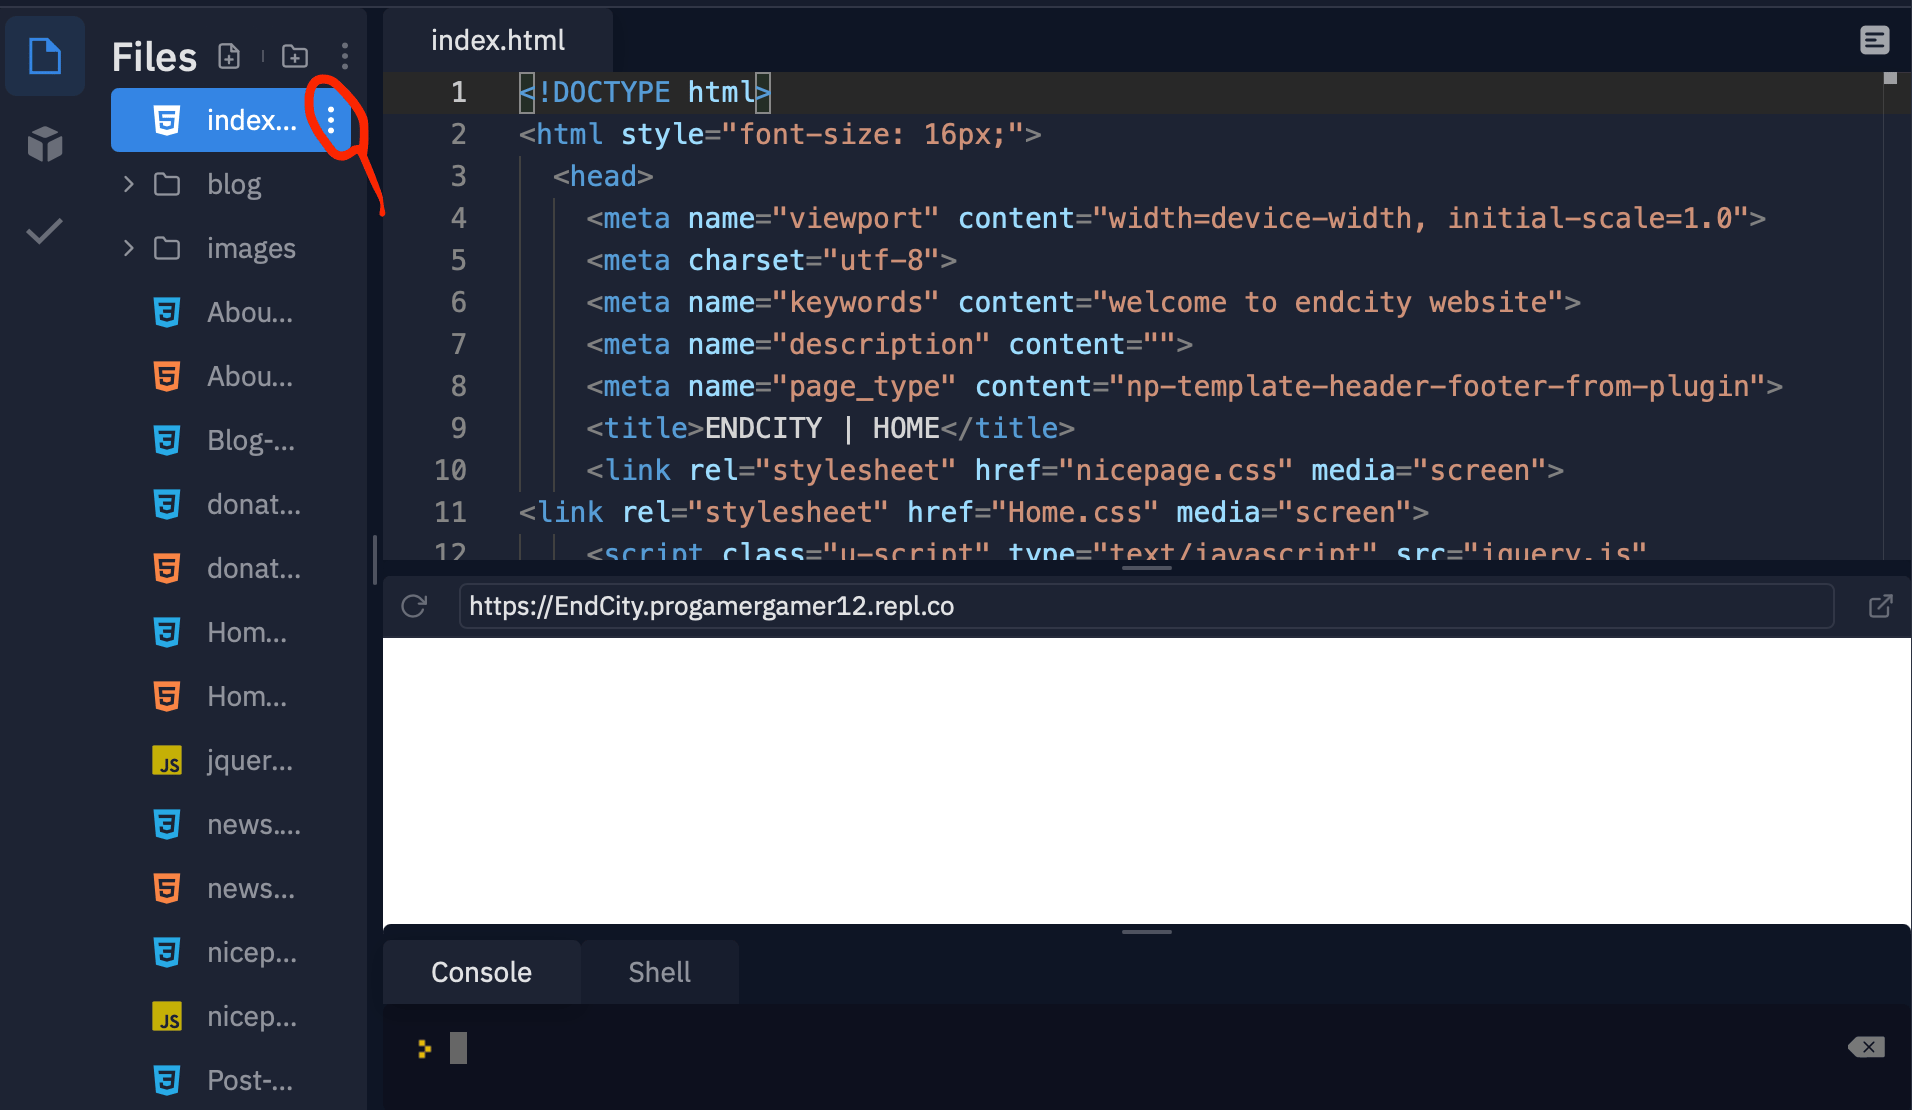Open the Hom... HTML file (orange icon)
Screen dimensions: 1912x1110
tap(230, 696)
